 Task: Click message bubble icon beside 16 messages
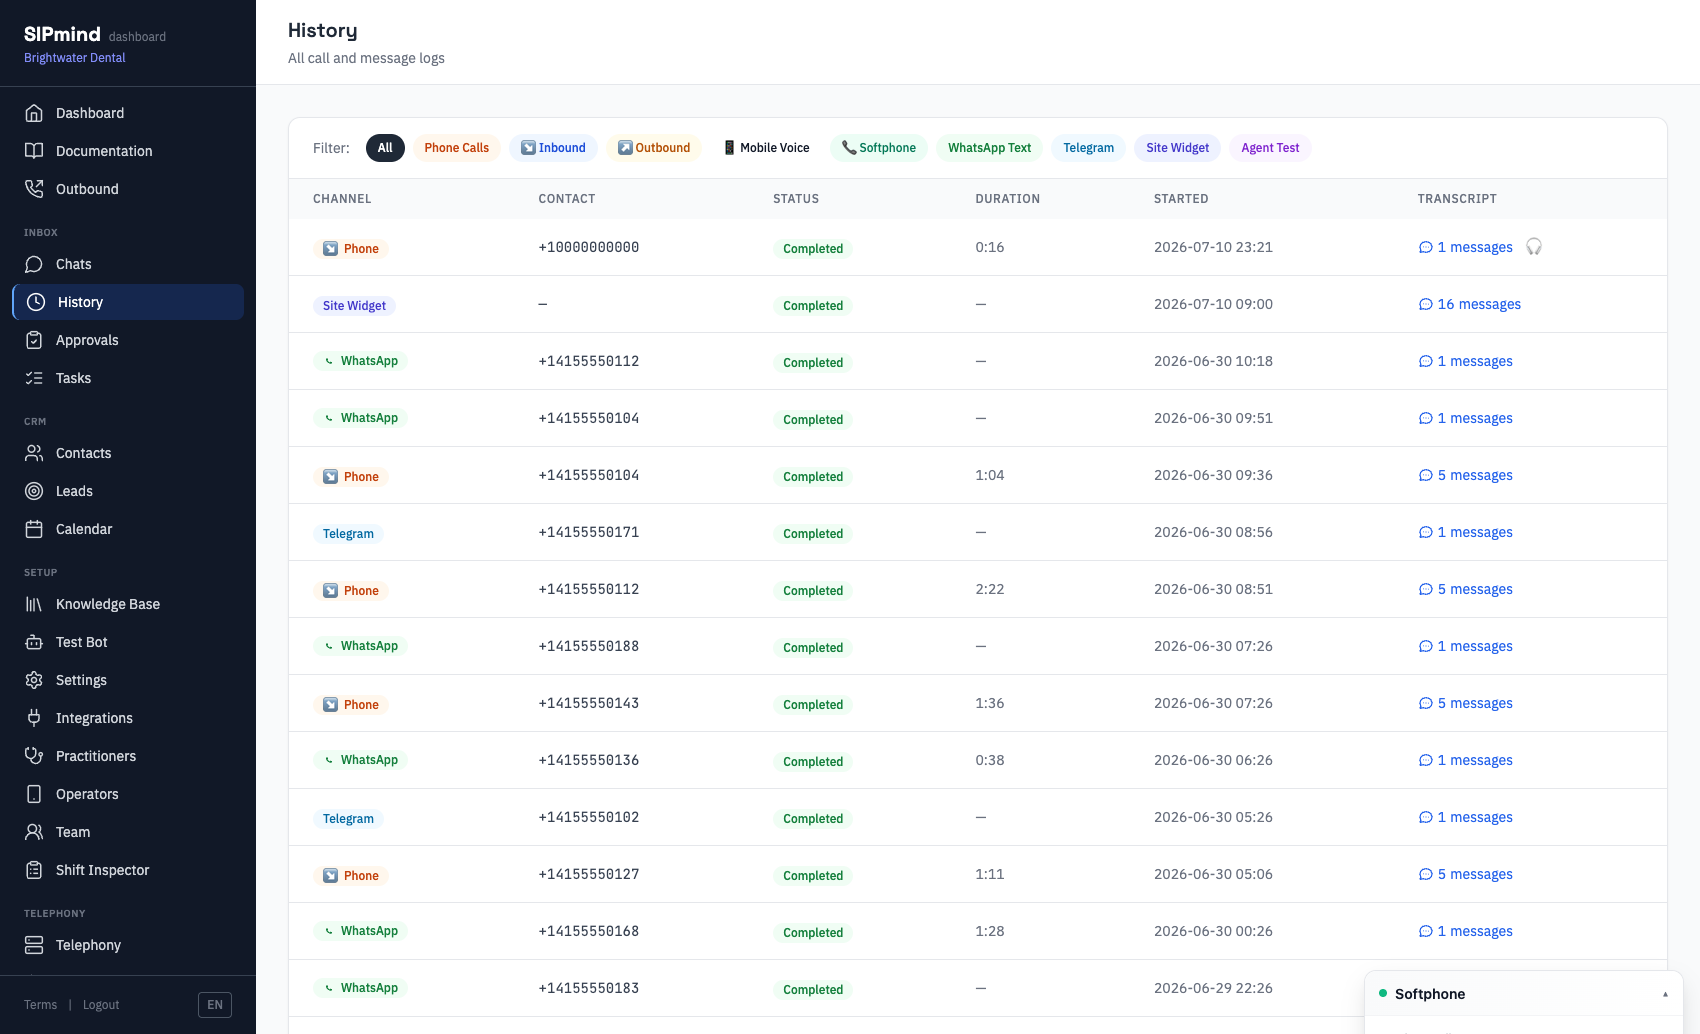(x=1426, y=305)
